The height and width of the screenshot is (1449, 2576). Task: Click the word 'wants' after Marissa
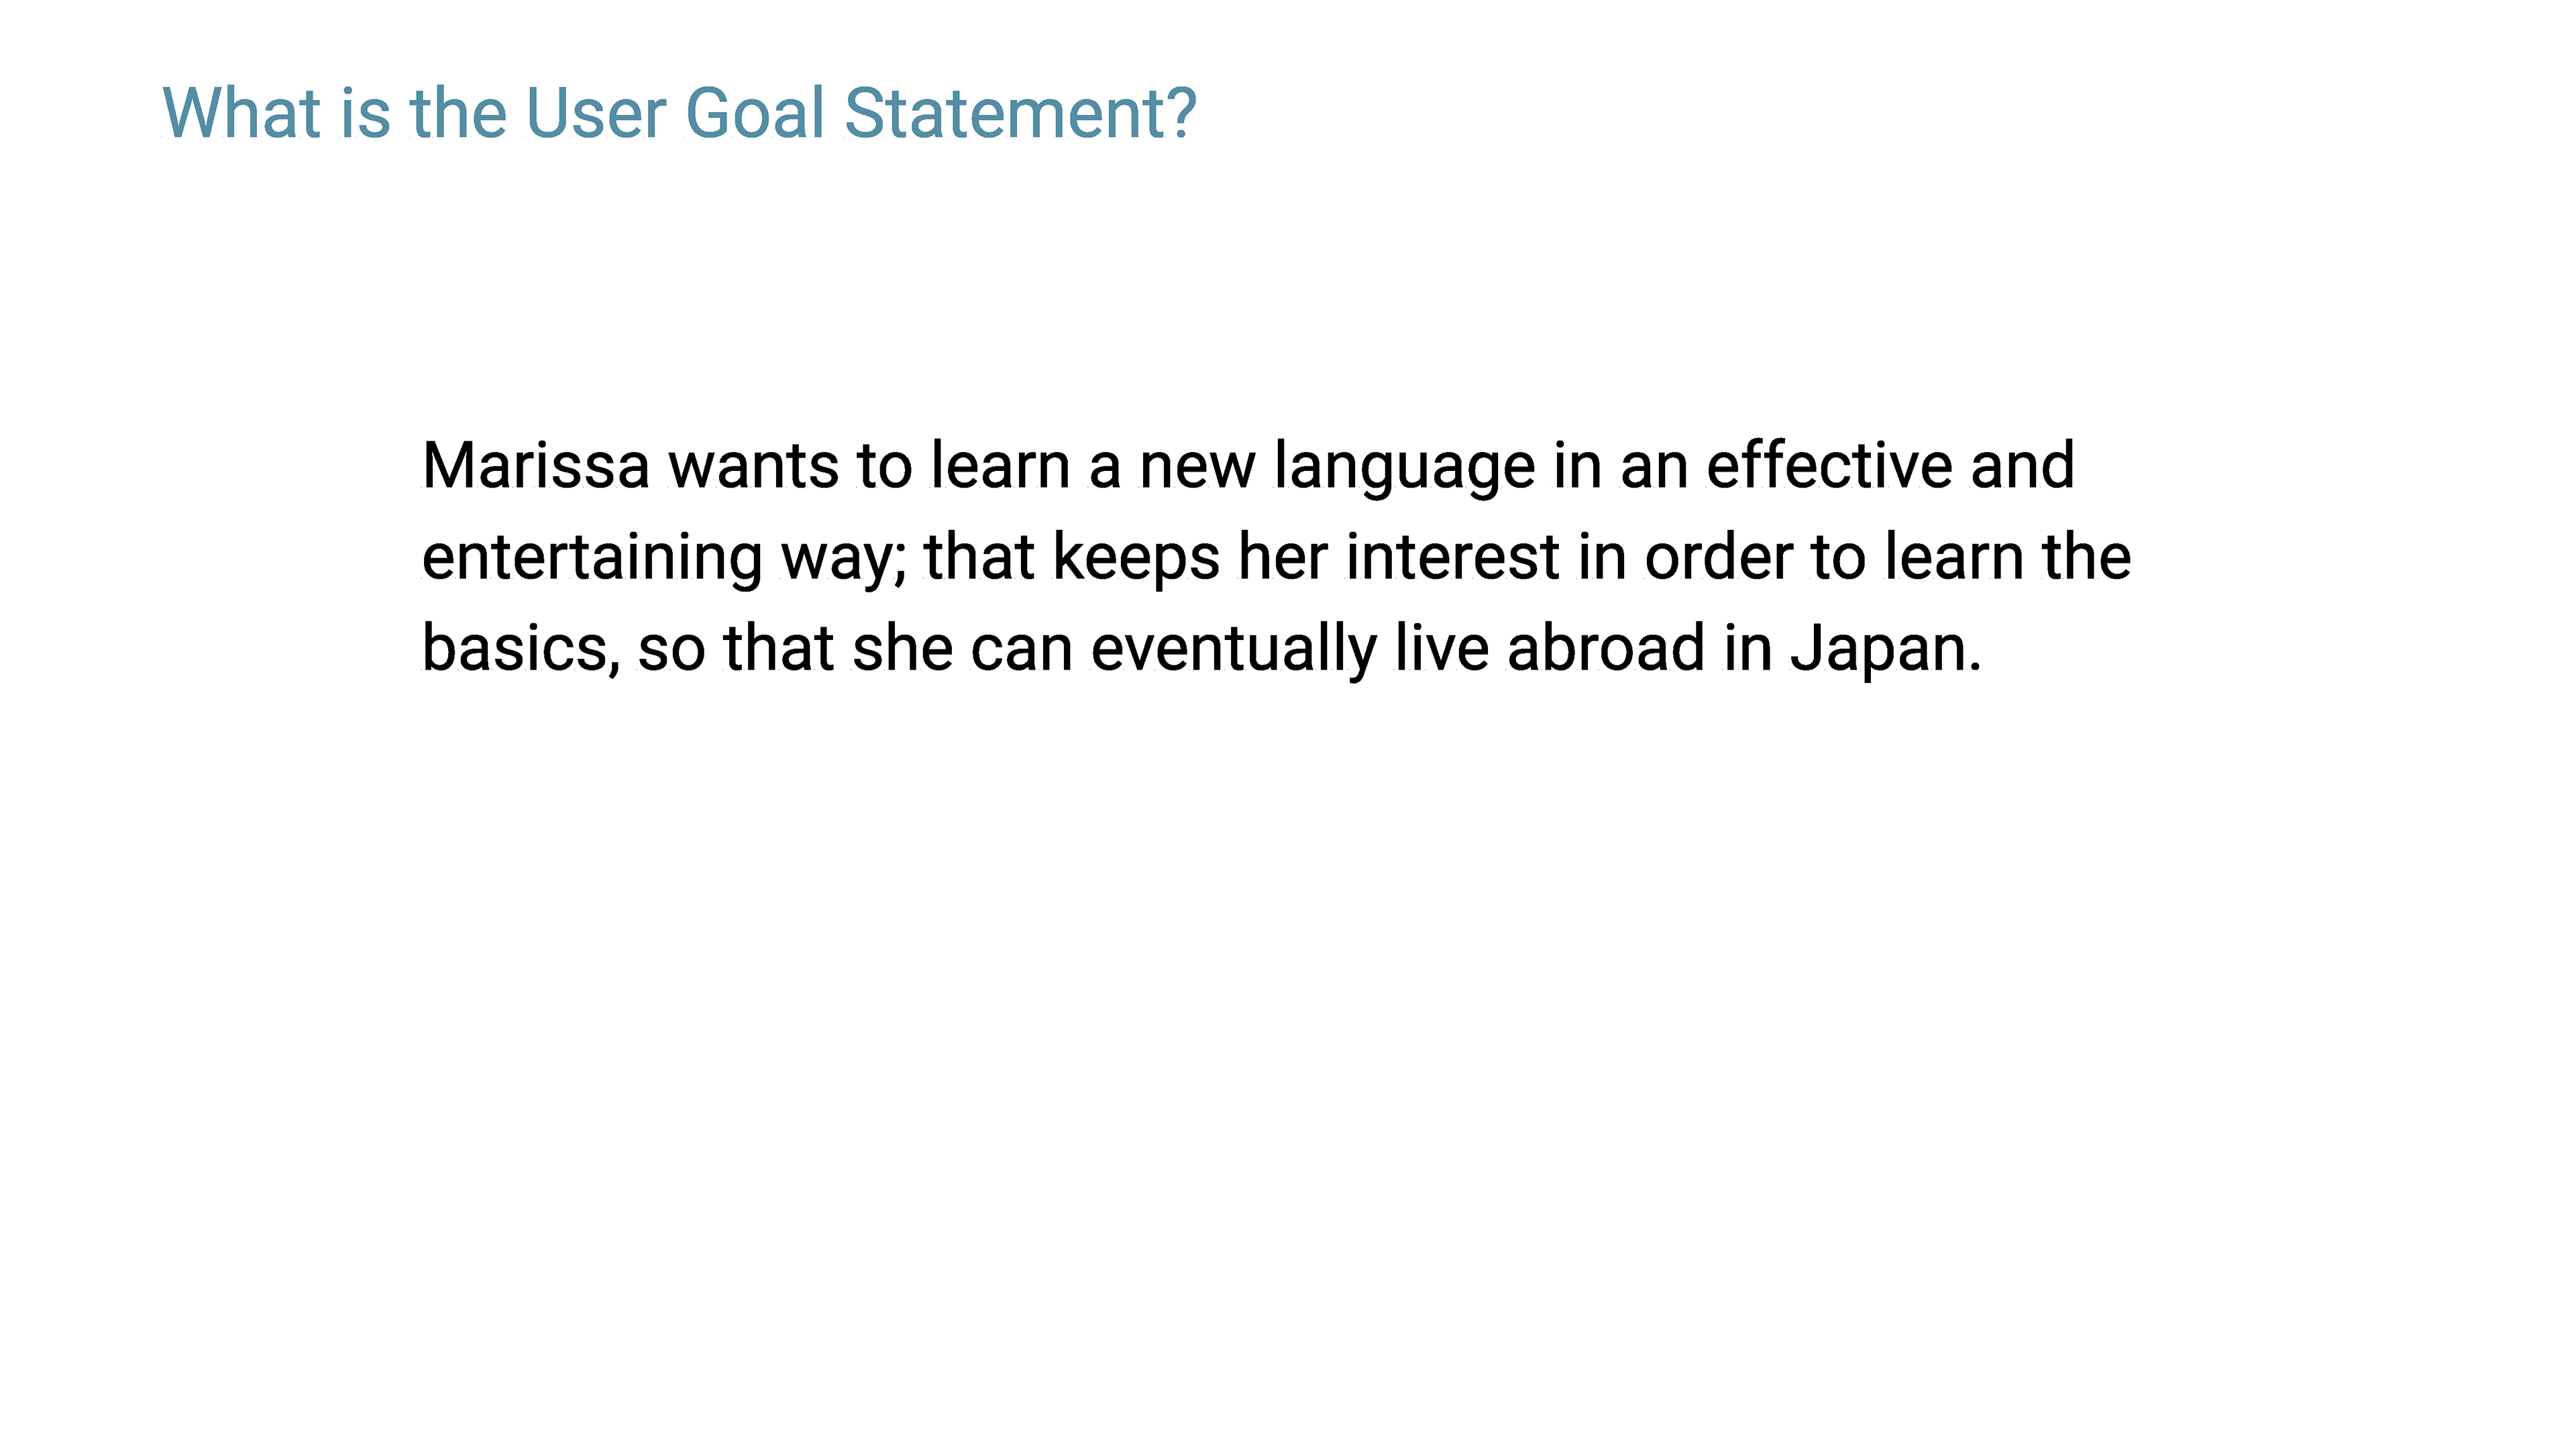click(753, 468)
